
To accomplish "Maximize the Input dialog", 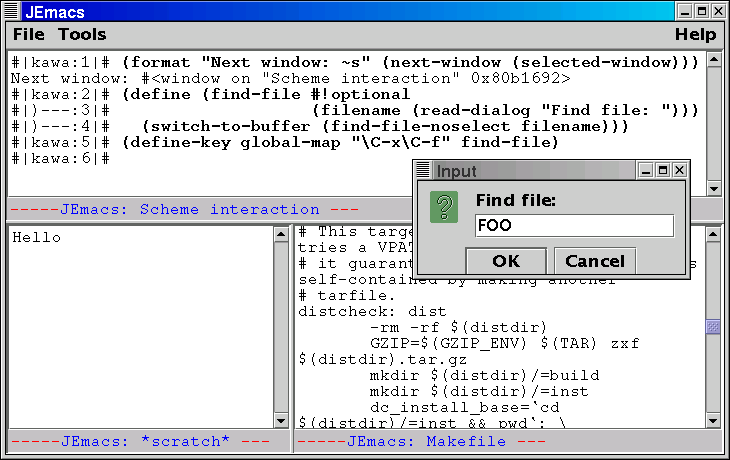I will pyautogui.click(x=662, y=171).
